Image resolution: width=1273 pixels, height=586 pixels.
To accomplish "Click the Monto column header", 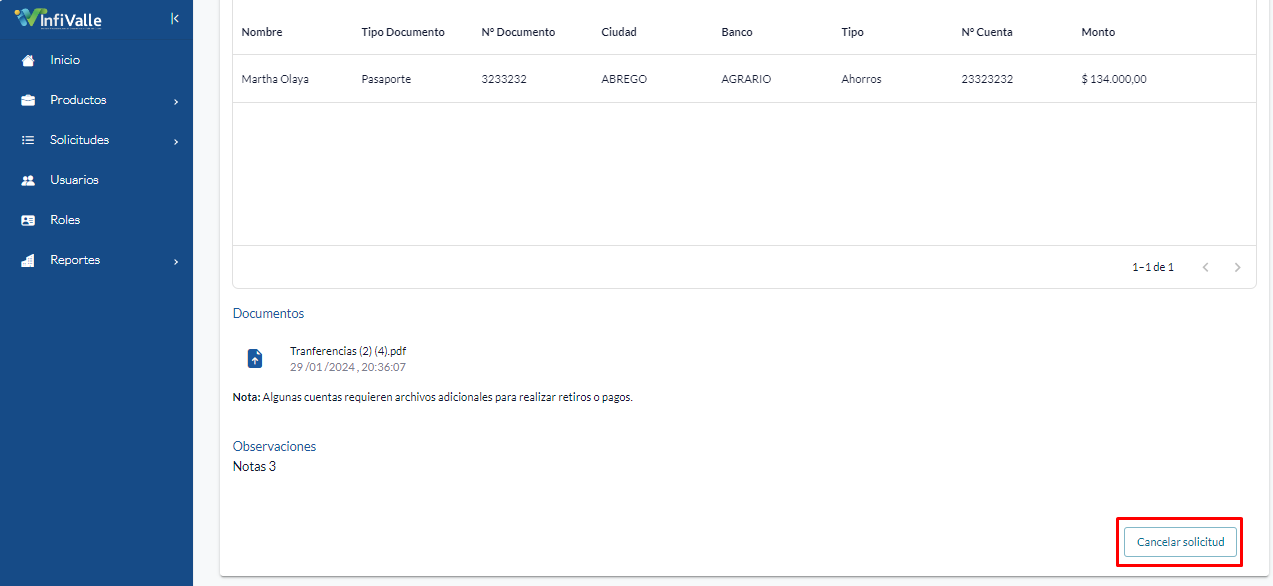I will (x=1098, y=32).
